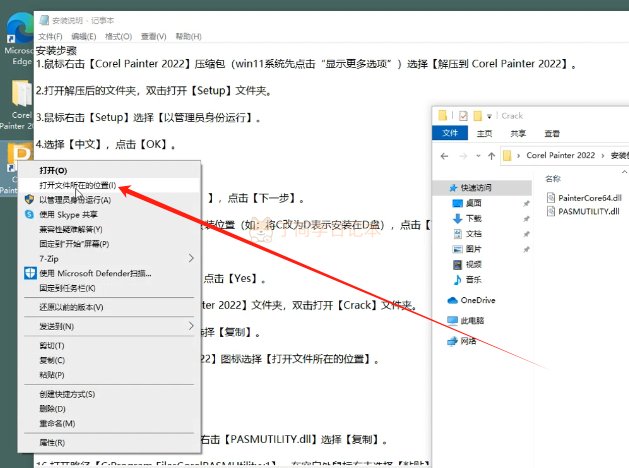
Task: Go back in File Explorer
Action: pos(444,156)
